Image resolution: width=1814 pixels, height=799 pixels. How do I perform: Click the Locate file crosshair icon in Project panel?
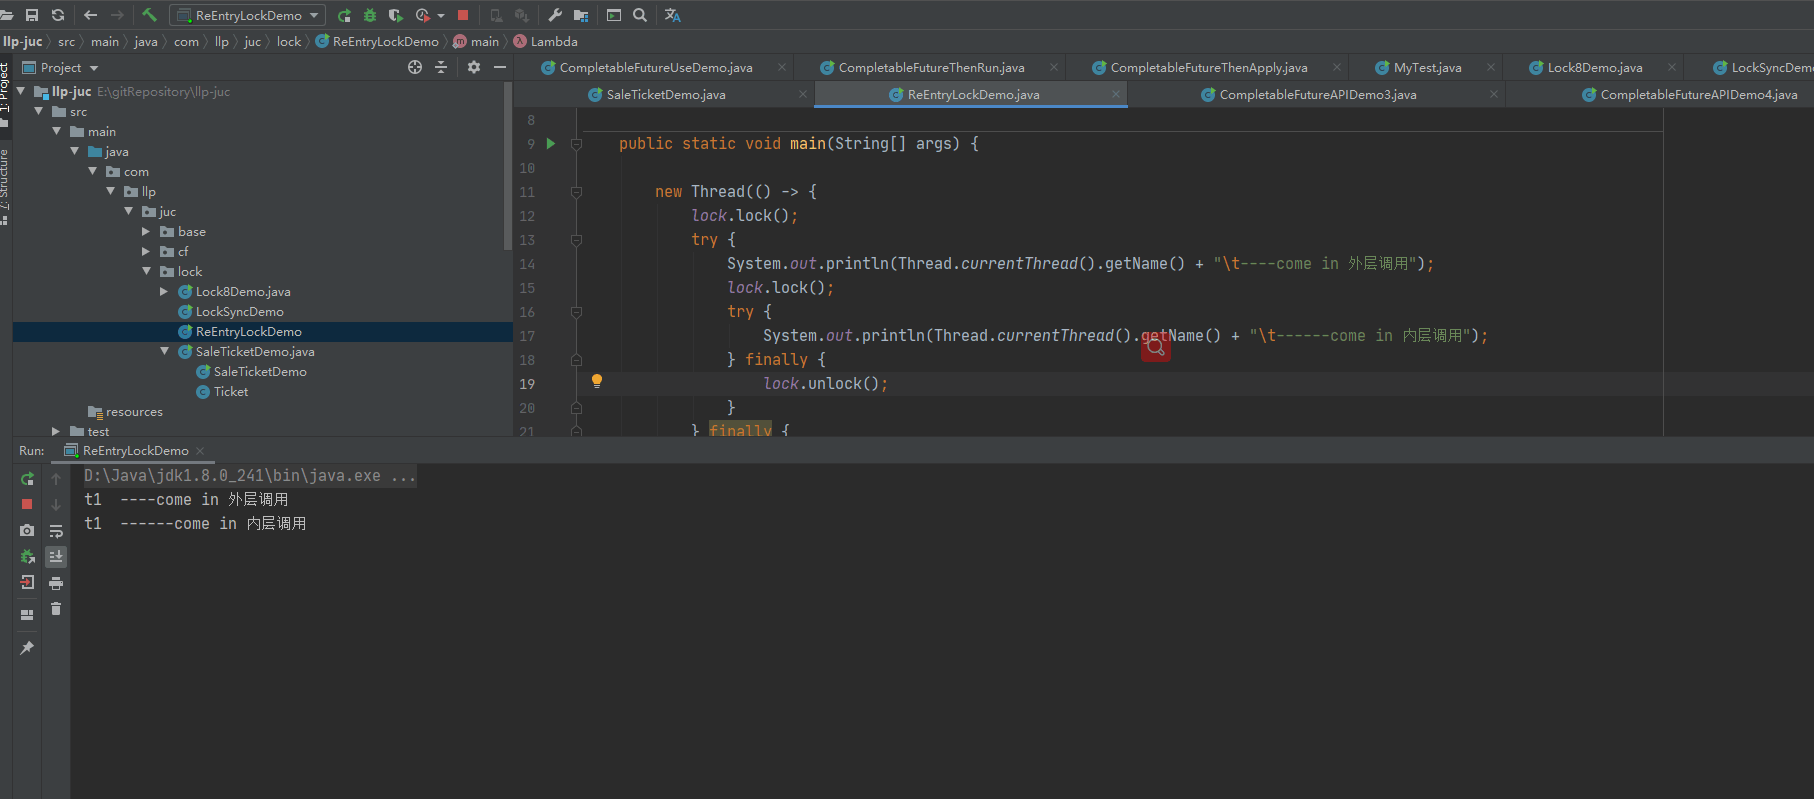tap(415, 67)
